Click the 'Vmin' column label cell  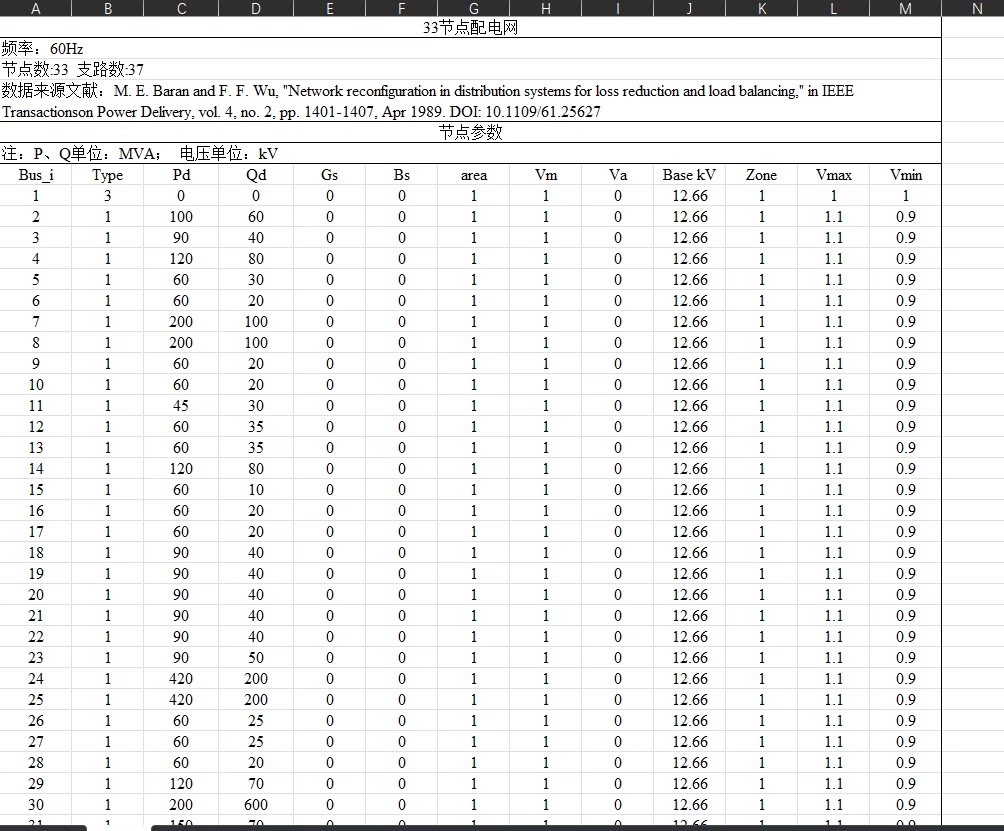(906, 175)
